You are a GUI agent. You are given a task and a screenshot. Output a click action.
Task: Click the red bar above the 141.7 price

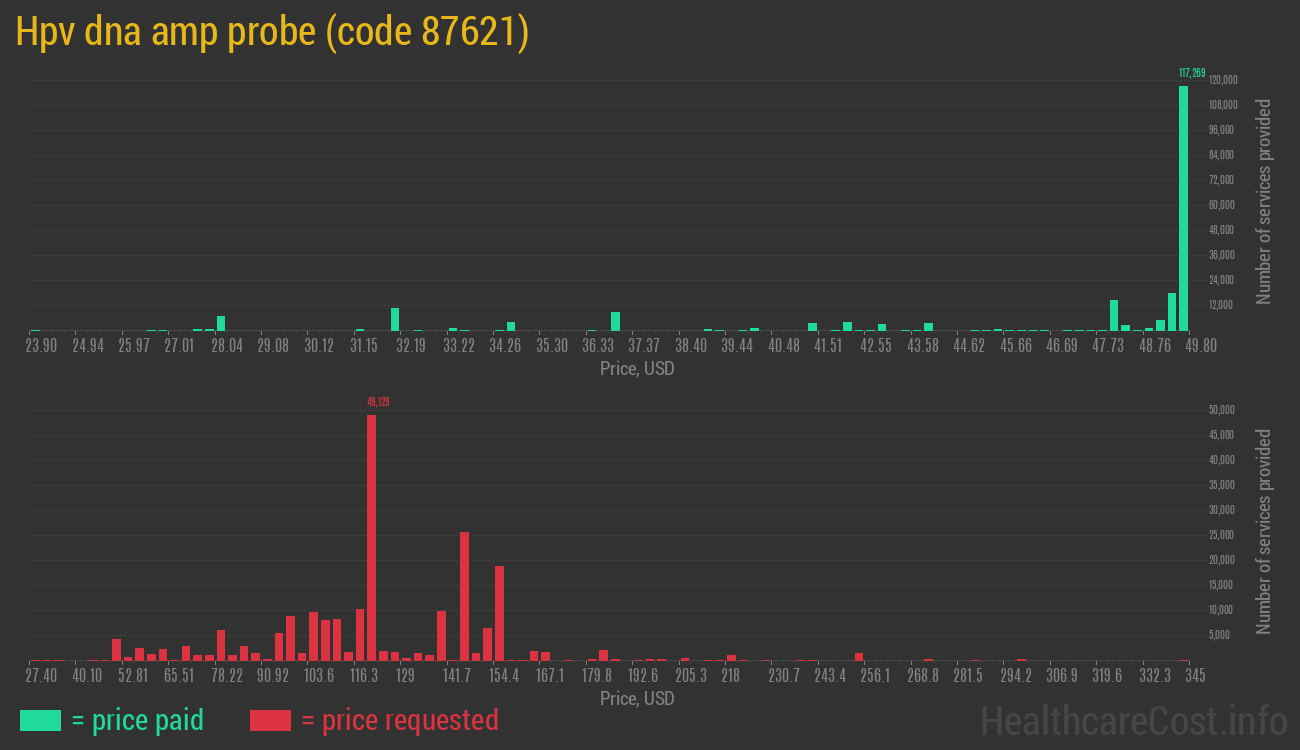click(x=464, y=595)
